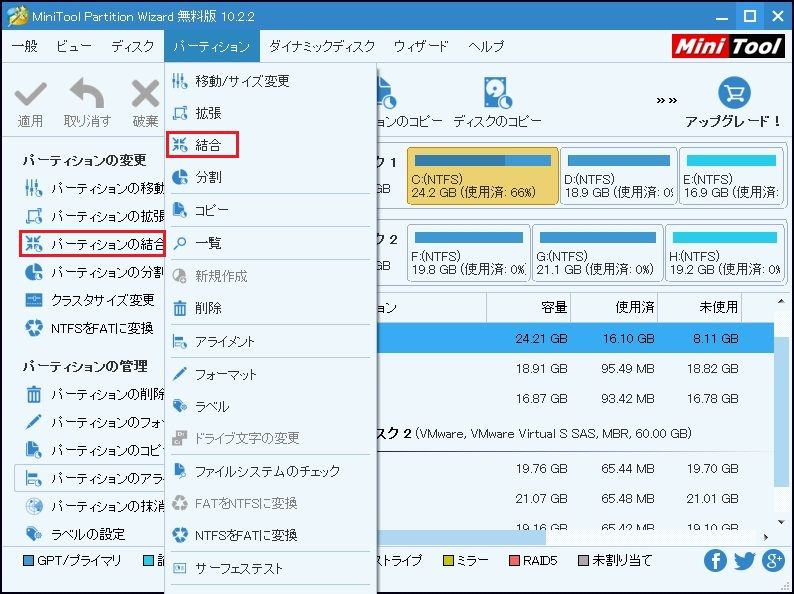Click パーティションの拡張 in the left panel
Image resolution: width=794 pixels, height=594 pixels.
(x=94, y=216)
